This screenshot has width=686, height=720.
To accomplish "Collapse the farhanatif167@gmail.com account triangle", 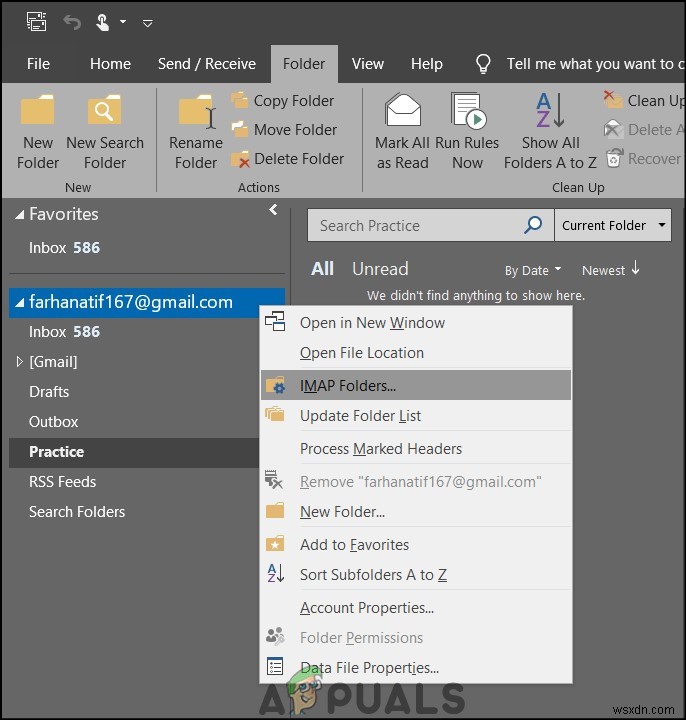I will (x=19, y=303).
